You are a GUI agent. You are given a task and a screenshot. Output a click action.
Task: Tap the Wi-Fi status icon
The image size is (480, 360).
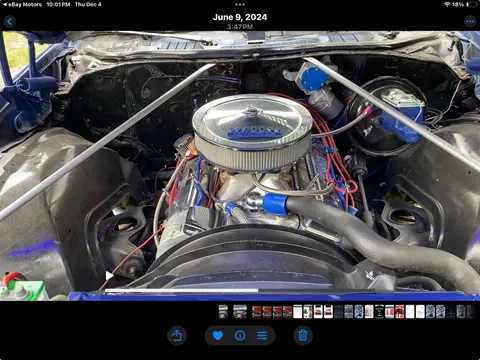(x=447, y=4)
